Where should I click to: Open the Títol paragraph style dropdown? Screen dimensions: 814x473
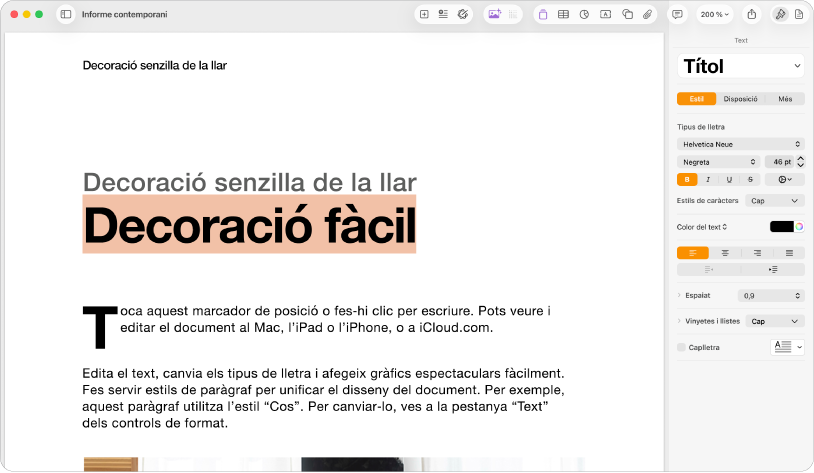coord(741,66)
